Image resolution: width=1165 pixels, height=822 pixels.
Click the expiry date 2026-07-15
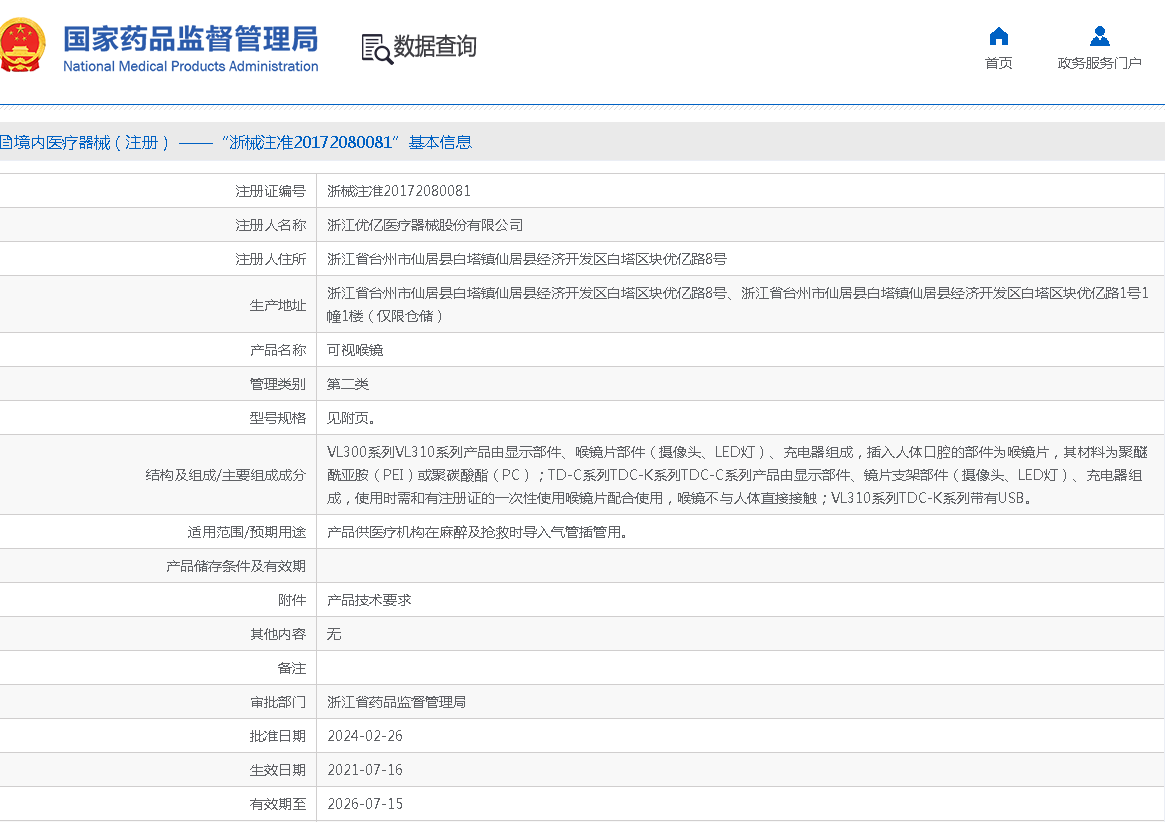365,804
